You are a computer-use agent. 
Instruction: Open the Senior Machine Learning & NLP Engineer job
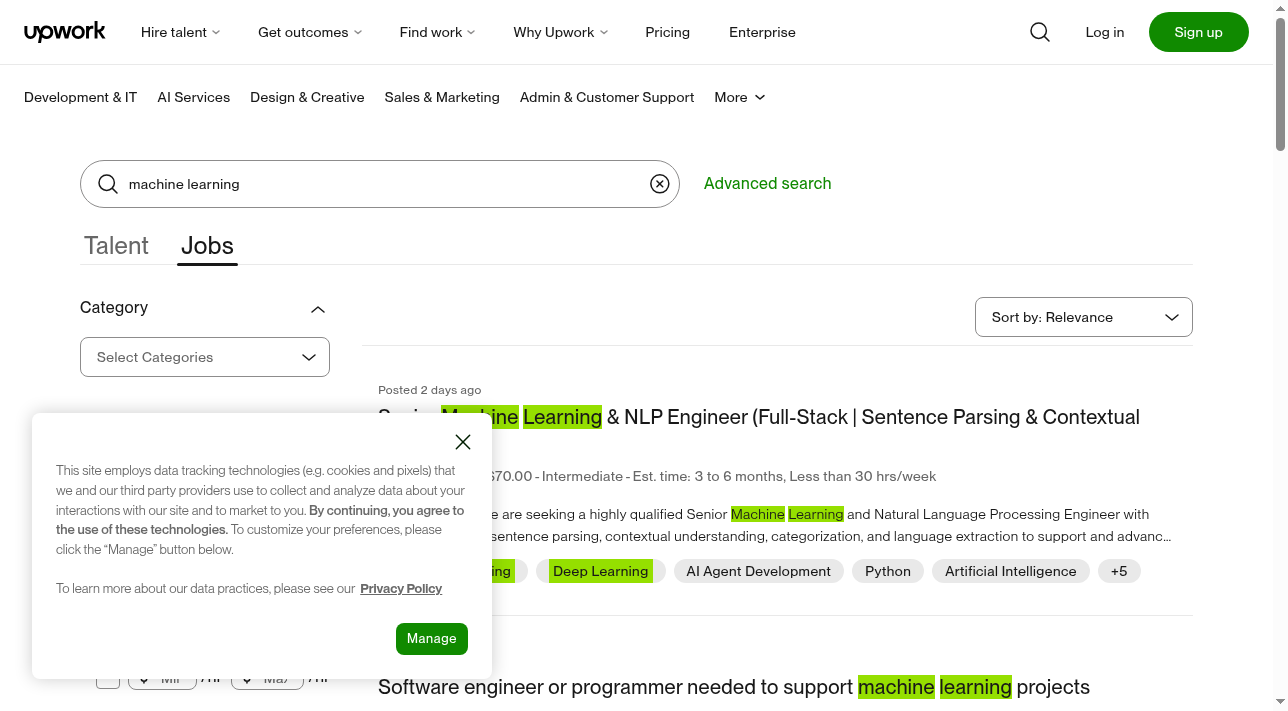point(759,417)
